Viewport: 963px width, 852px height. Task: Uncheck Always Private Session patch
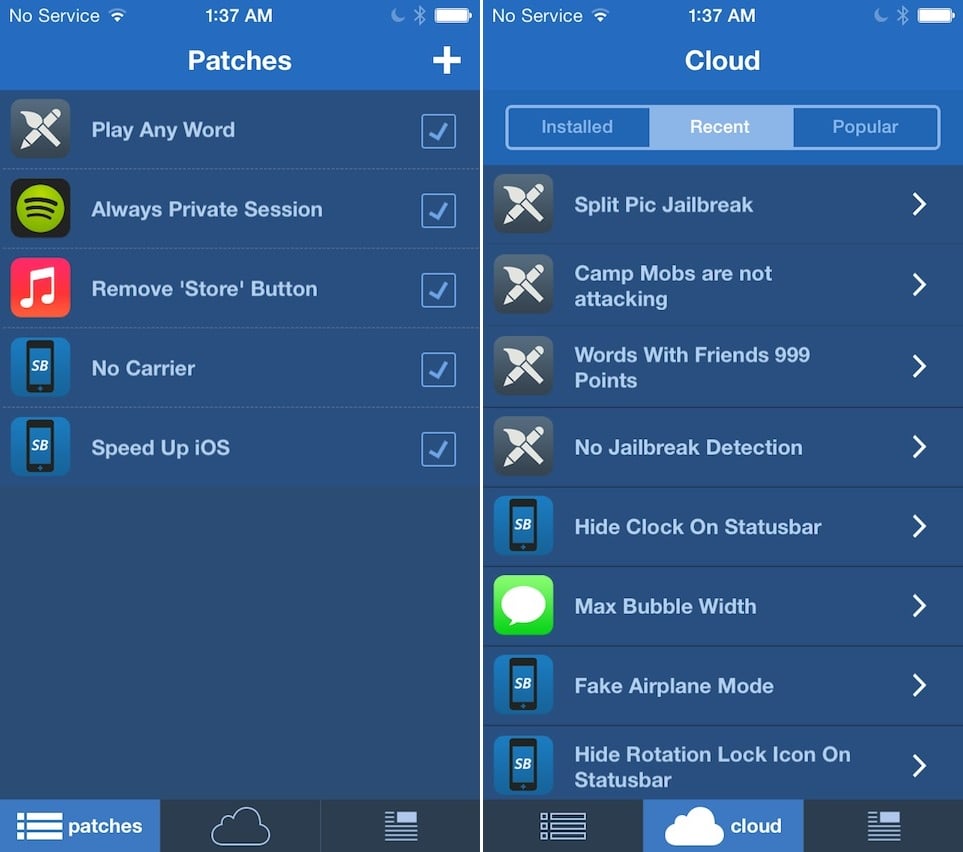click(x=439, y=210)
